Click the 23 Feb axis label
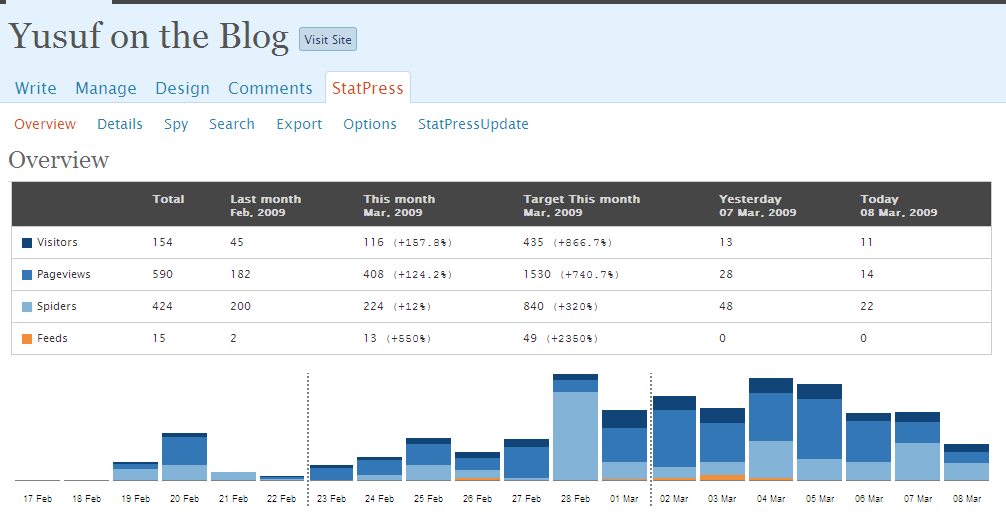The height and width of the screenshot is (518, 1006). tap(331, 499)
